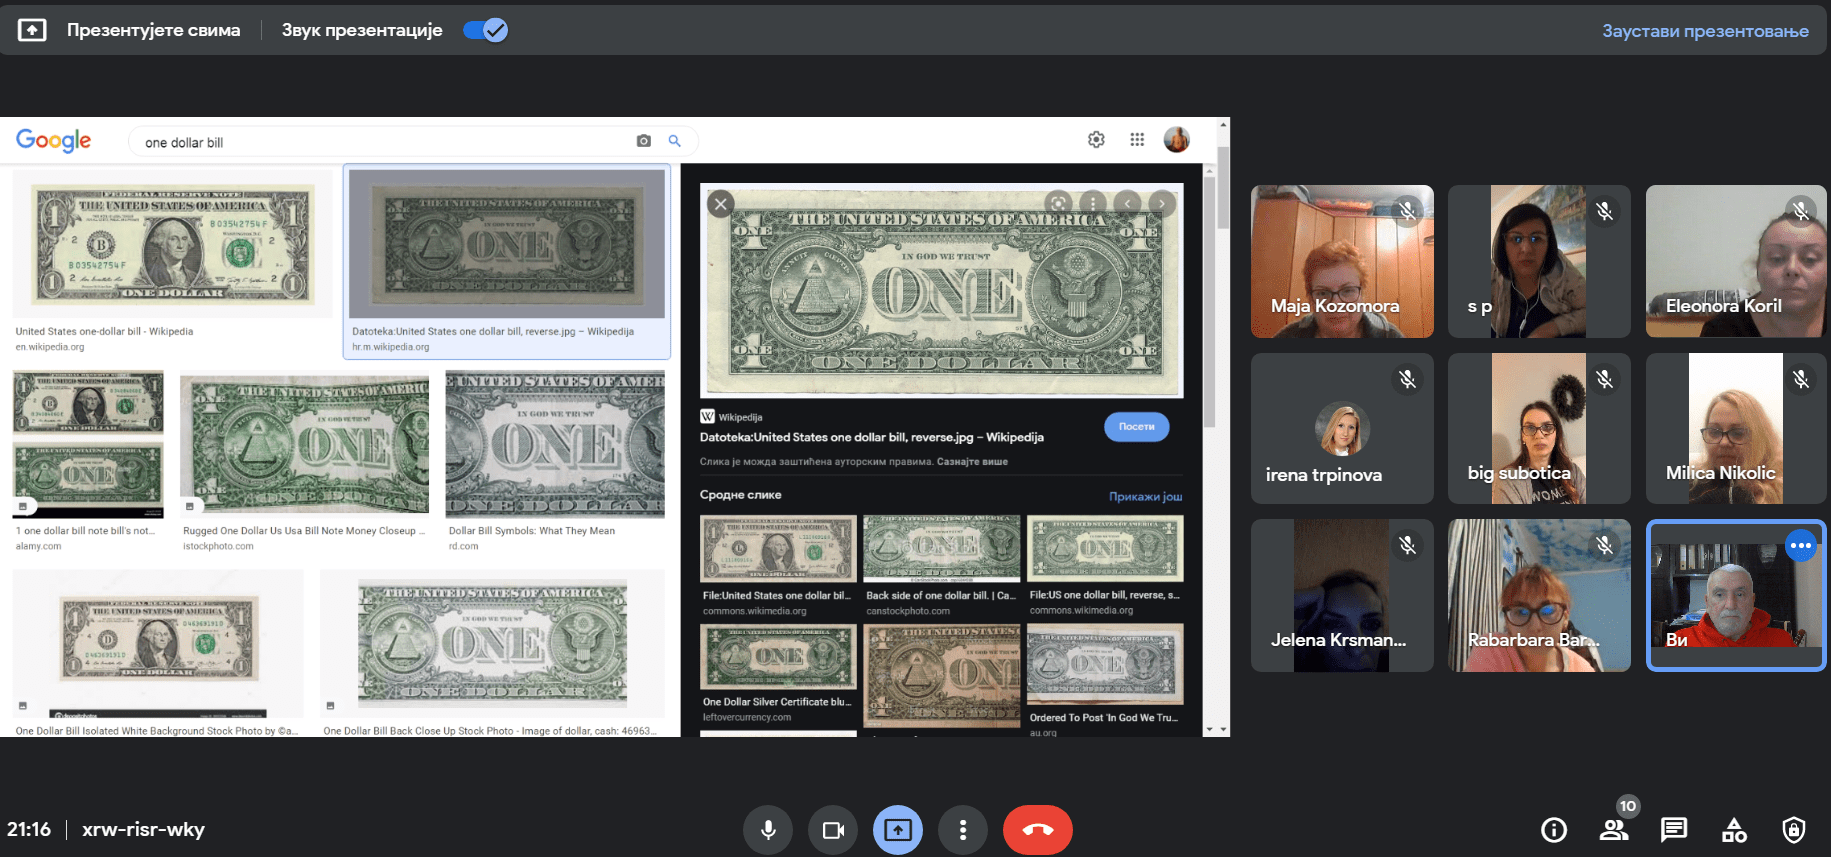The height and width of the screenshot is (857, 1831).
Task: Click the present screen button in call controls
Action: pyautogui.click(x=898, y=830)
